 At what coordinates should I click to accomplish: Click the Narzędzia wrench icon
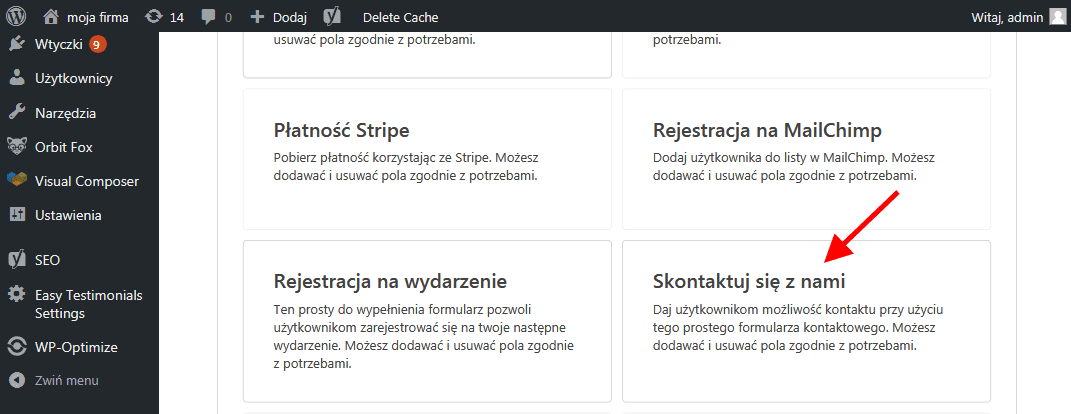pyautogui.click(x=16, y=113)
